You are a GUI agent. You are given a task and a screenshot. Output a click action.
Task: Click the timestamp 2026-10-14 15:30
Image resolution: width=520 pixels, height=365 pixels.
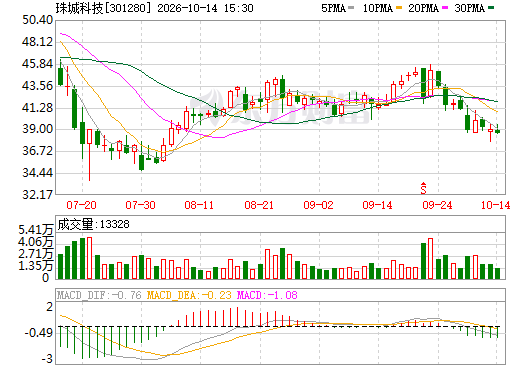(205, 8)
